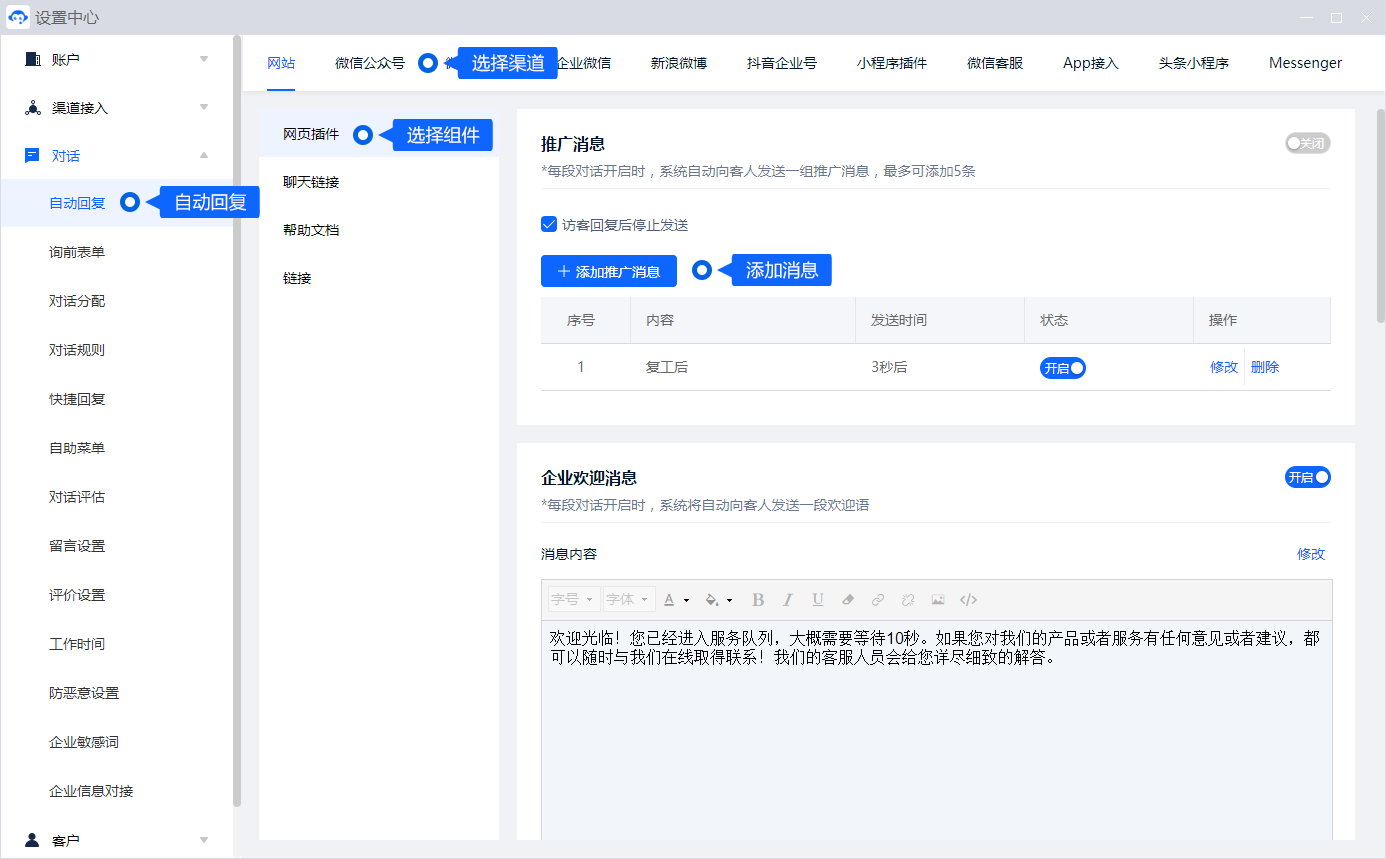Click the unlink icon in the editor
This screenshot has height=859, width=1386.
point(908,600)
